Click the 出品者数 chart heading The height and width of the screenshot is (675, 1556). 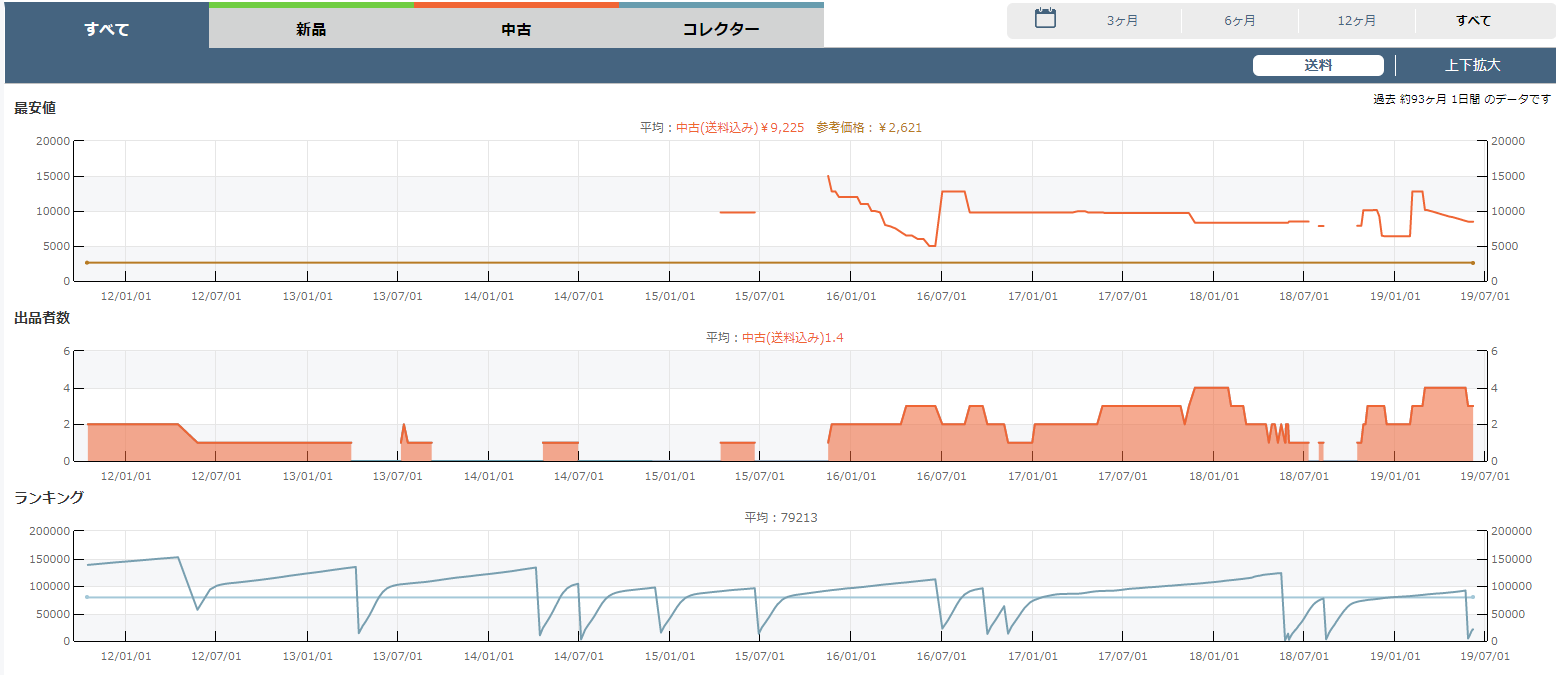coord(42,318)
